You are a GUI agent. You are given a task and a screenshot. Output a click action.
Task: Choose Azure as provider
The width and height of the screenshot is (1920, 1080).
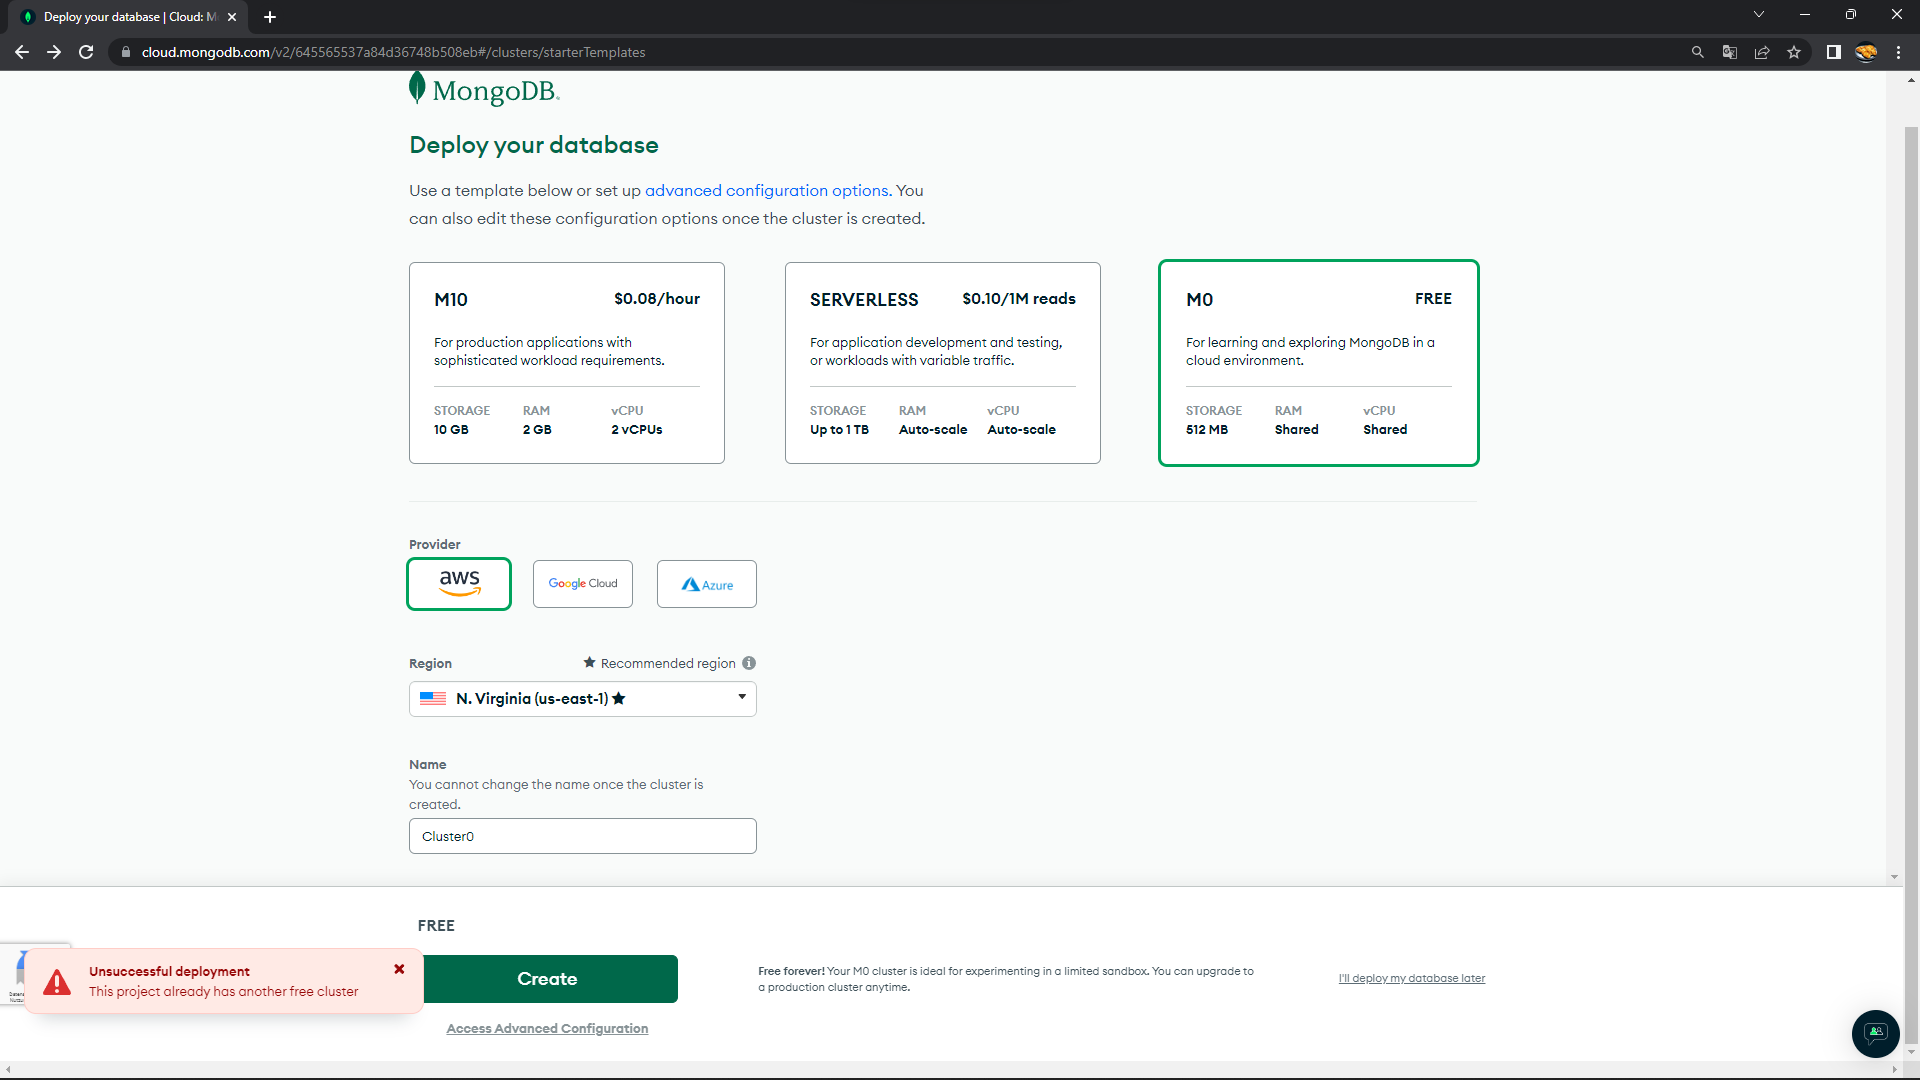[706, 584]
